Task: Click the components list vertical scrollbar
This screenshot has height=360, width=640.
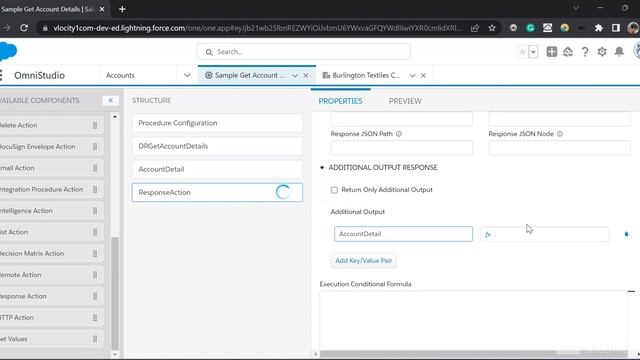Action: click(115, 293)
